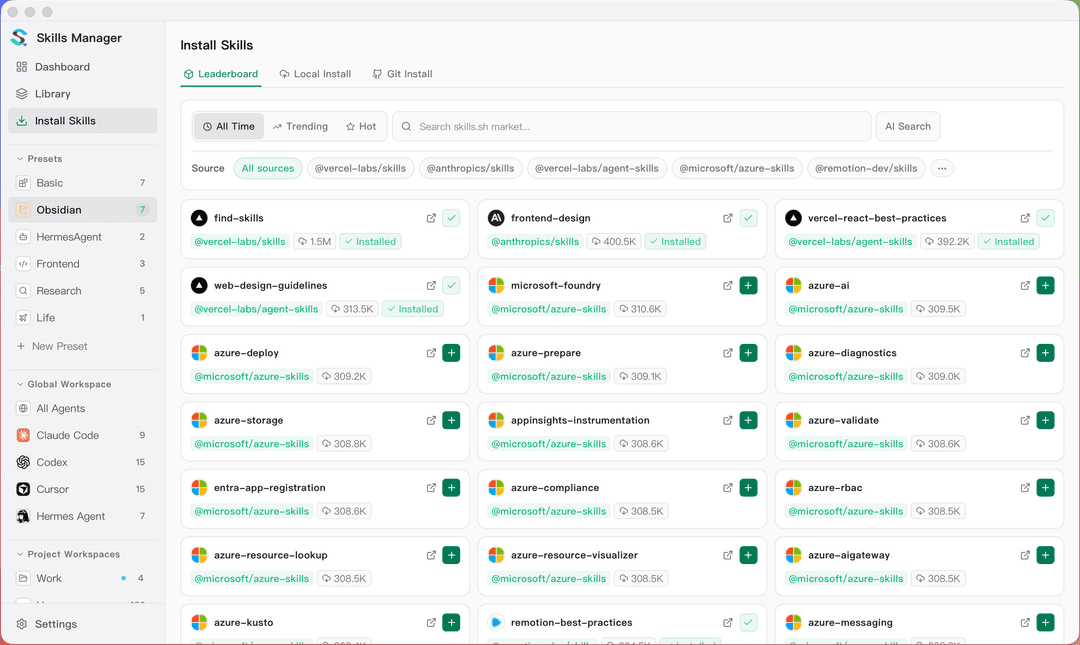Select the Claude Code agent
1080x645 pixels.
coord(83,436)
